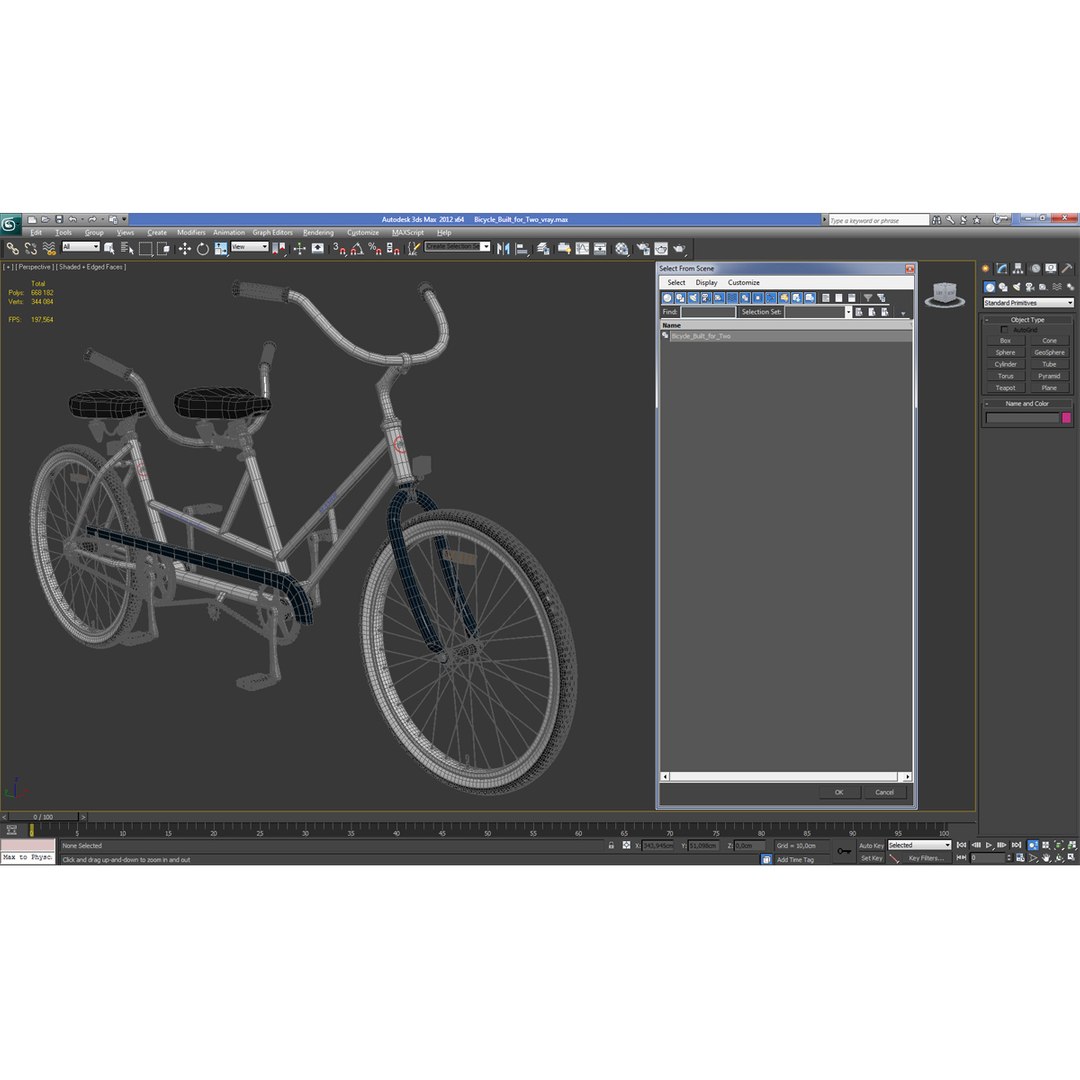The width and height of the screenshot is (1080, 1080).
Task: Open the Customize menu in Select From Scene
Action: pos(743,282)
